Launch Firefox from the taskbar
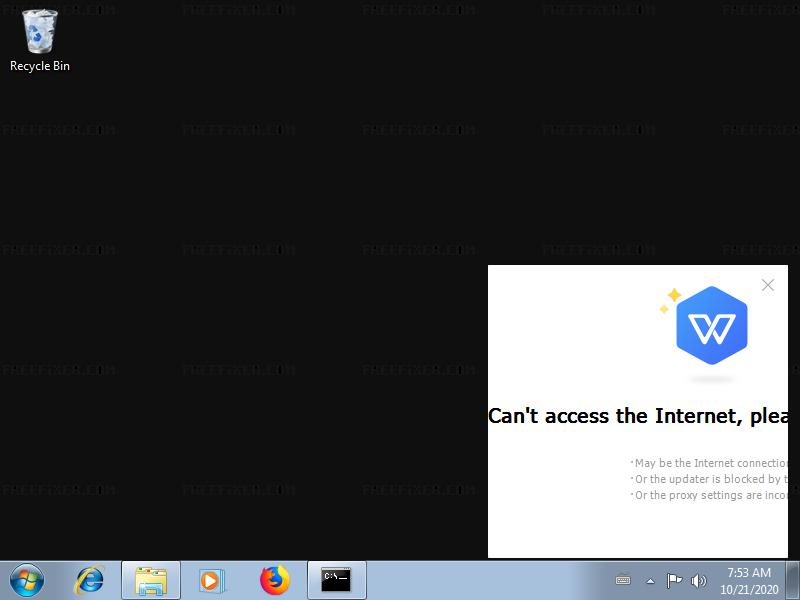The height and width of the screenshot is (600, 800). pos(274,580)
